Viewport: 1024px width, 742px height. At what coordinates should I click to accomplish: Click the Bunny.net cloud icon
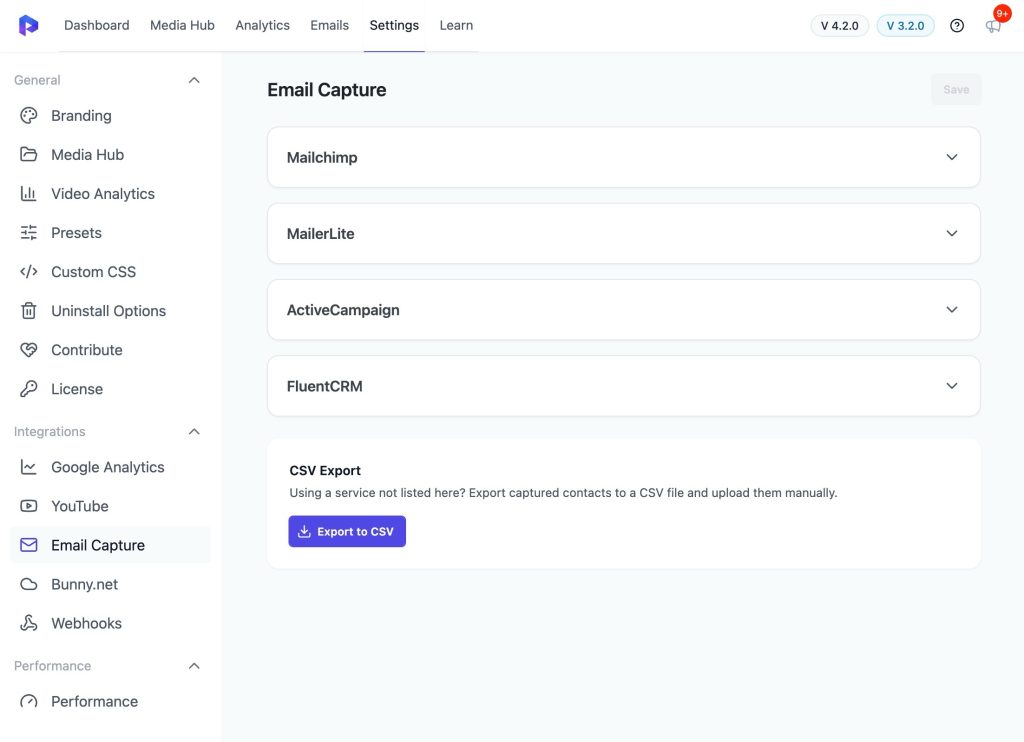[29, 584]
